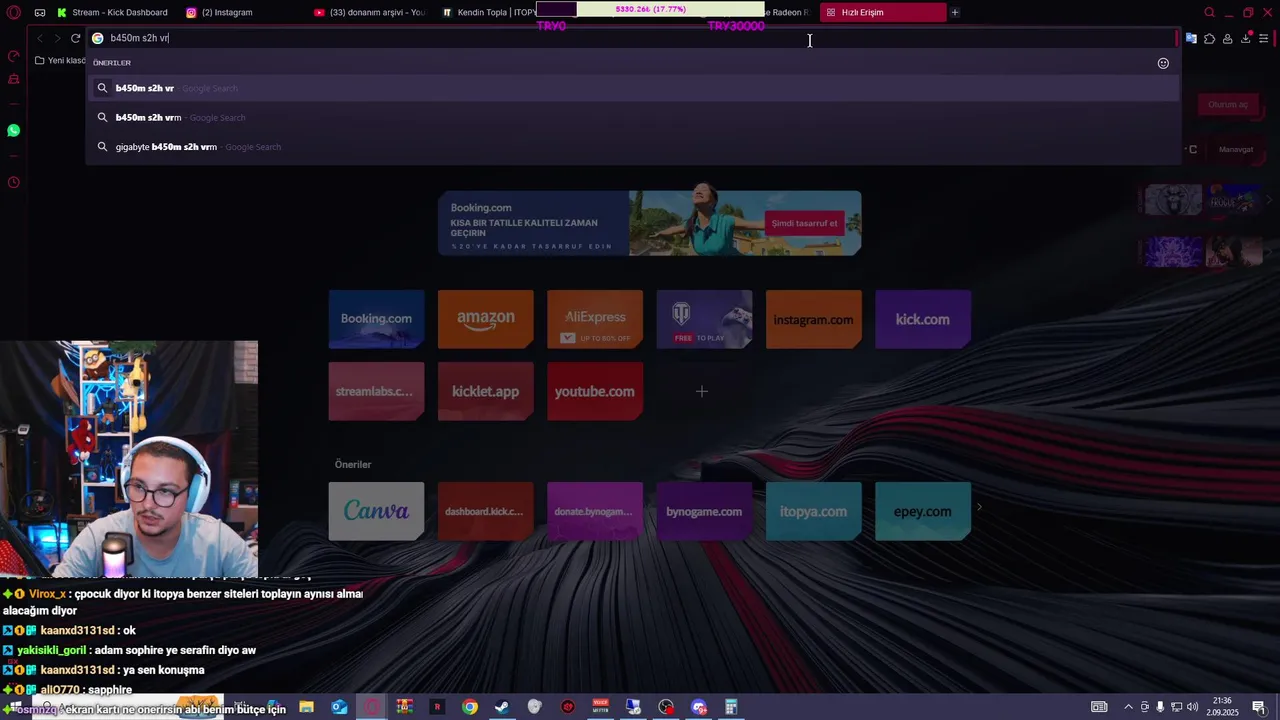Open the dashboard.kick.com suggested tile
Image resolution: width=1280 pixels, height=720 pixels.
coord(485,511)
